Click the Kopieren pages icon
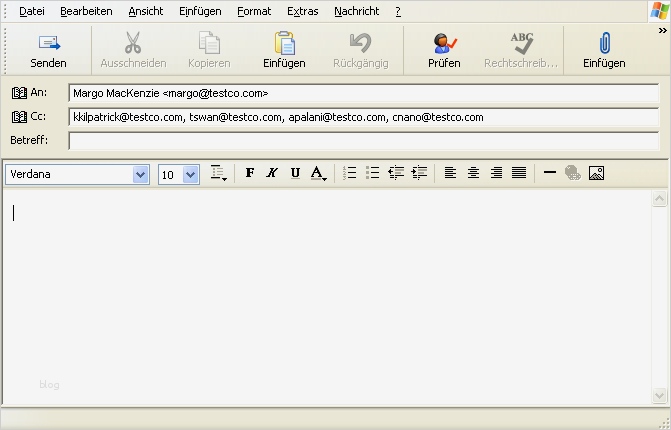The width and height of the screenshot is (671, 430). 209,43
